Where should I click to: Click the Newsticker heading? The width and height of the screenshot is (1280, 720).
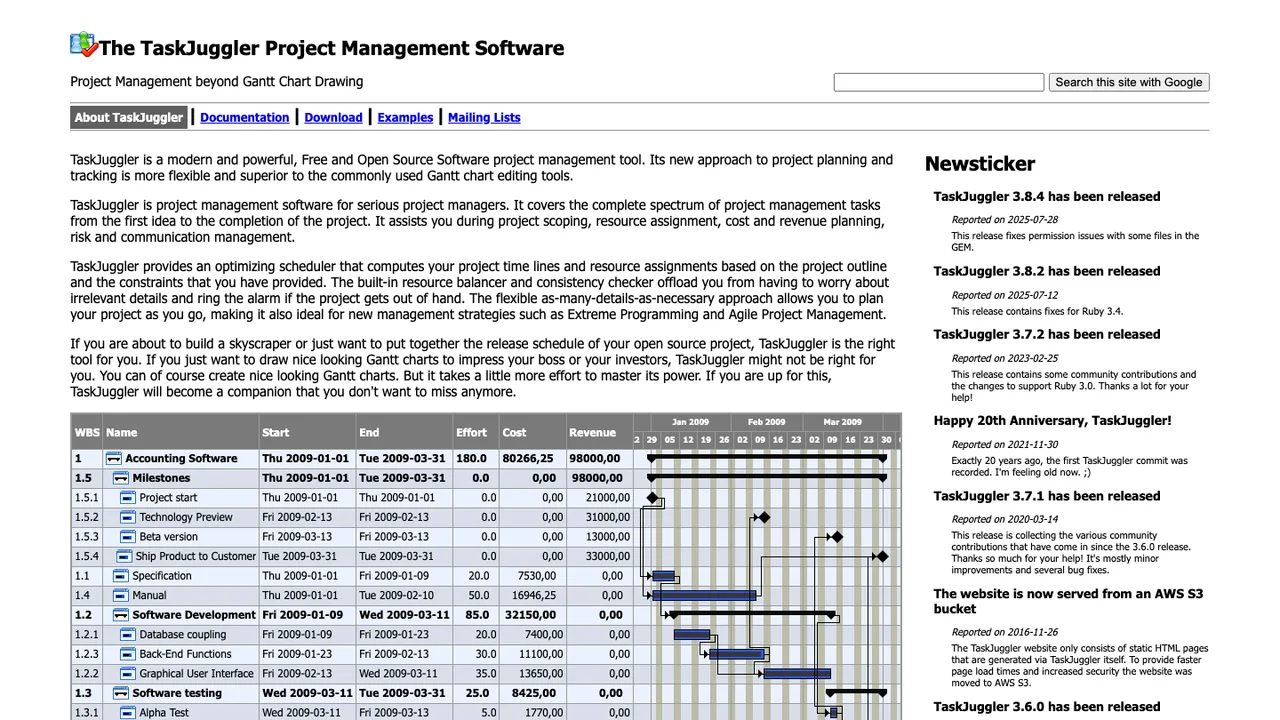click(x=980, y=164)
